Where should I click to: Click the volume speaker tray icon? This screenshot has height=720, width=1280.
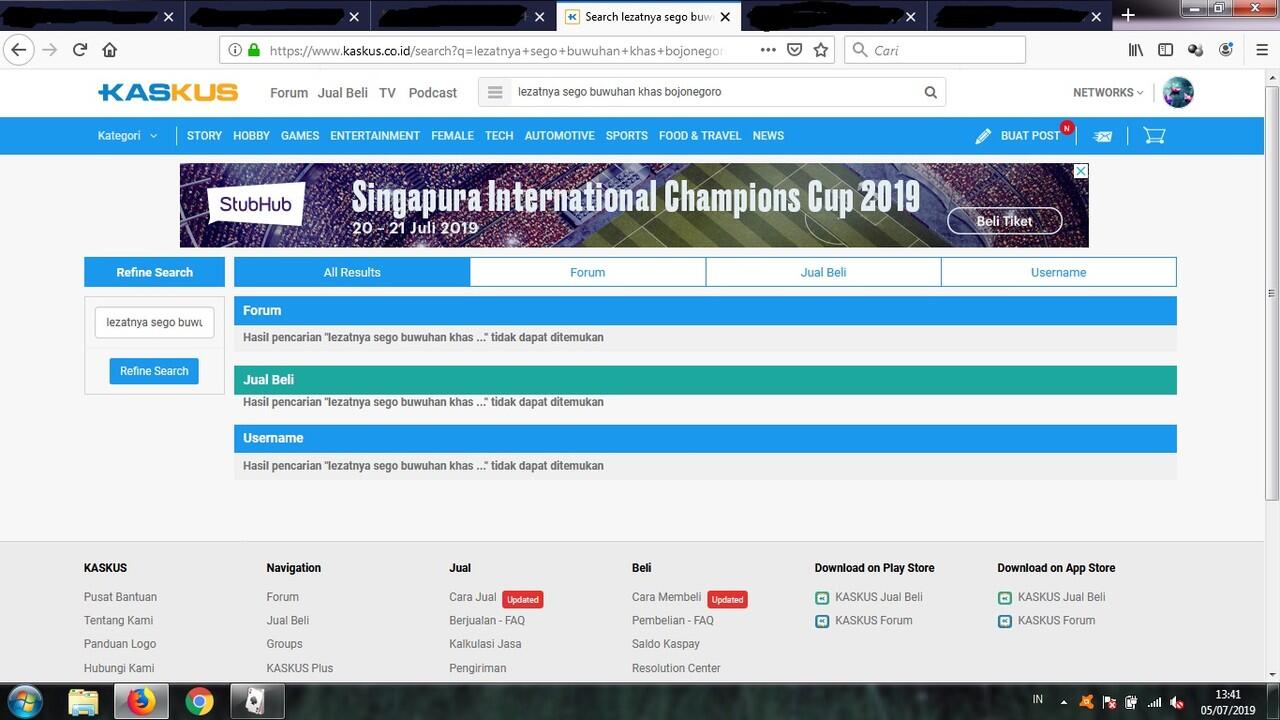pos(1178,702)
